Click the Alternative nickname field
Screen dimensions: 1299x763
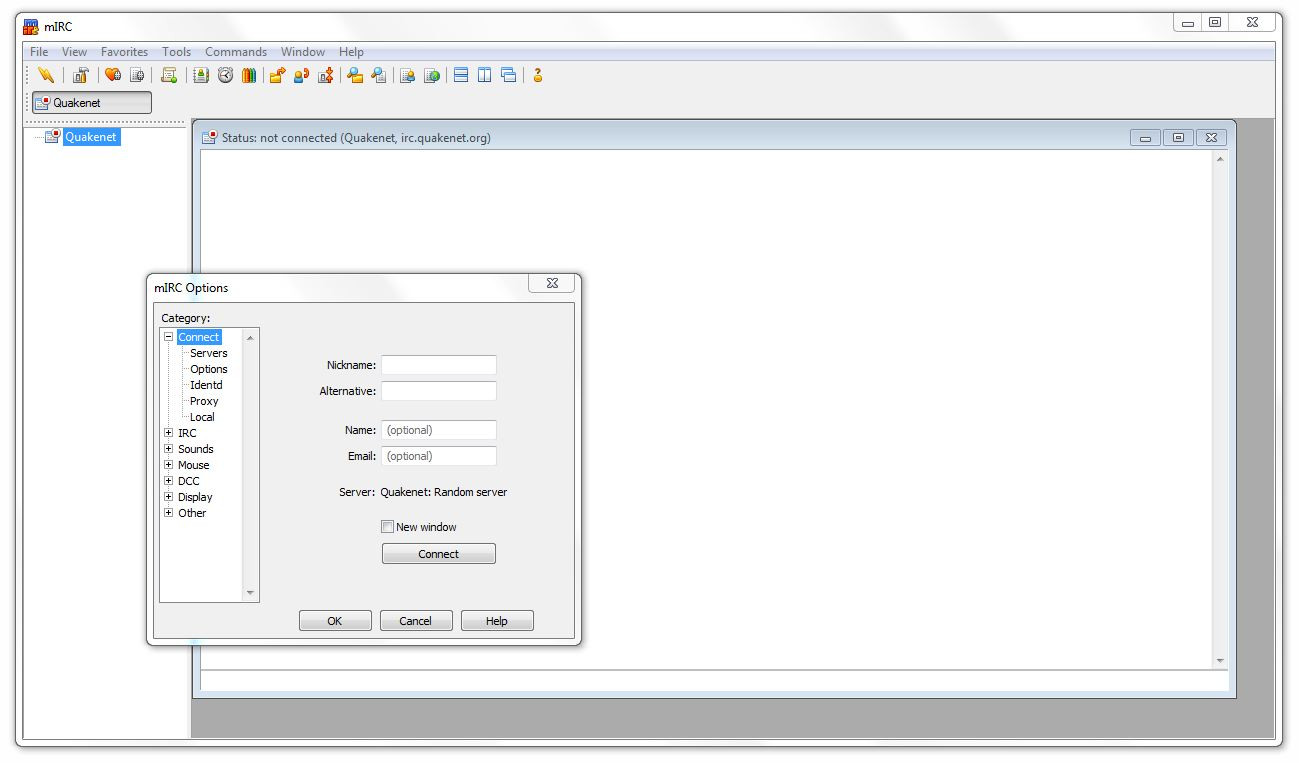[439, 391]
